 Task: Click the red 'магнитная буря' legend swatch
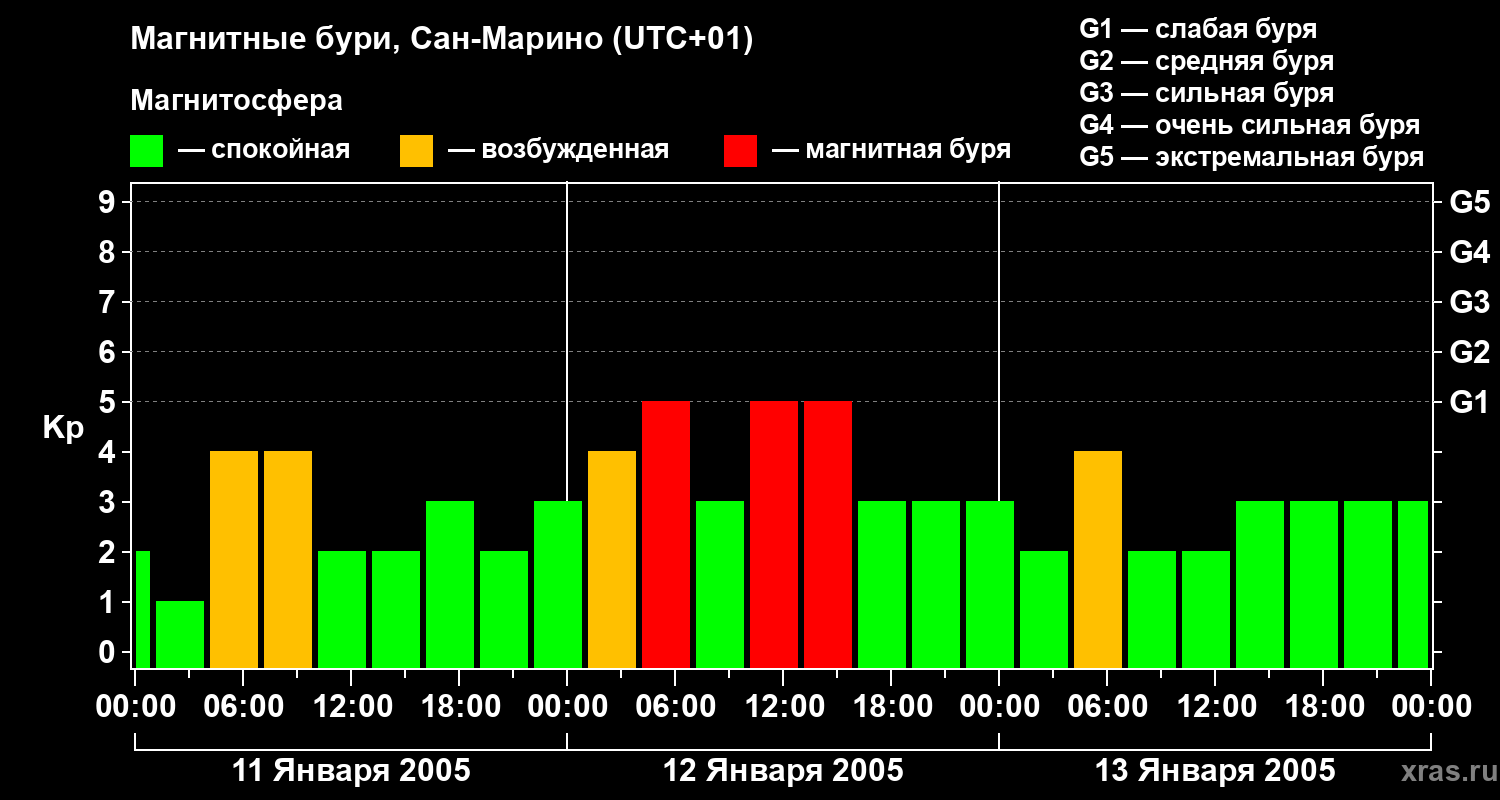click(x=740, y=151)
